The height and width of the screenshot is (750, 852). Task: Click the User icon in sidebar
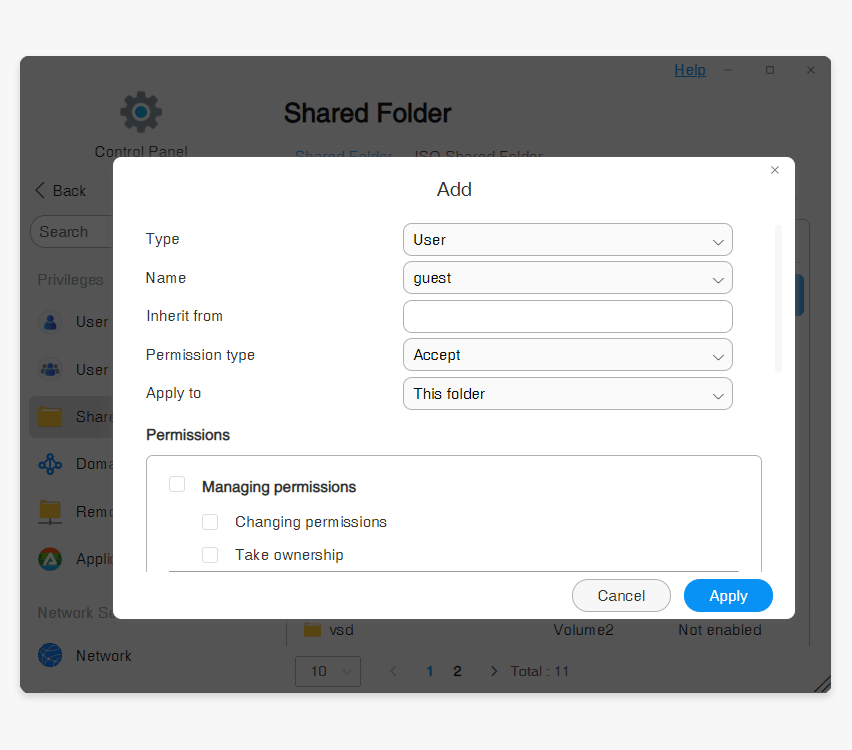pos(50,322)
